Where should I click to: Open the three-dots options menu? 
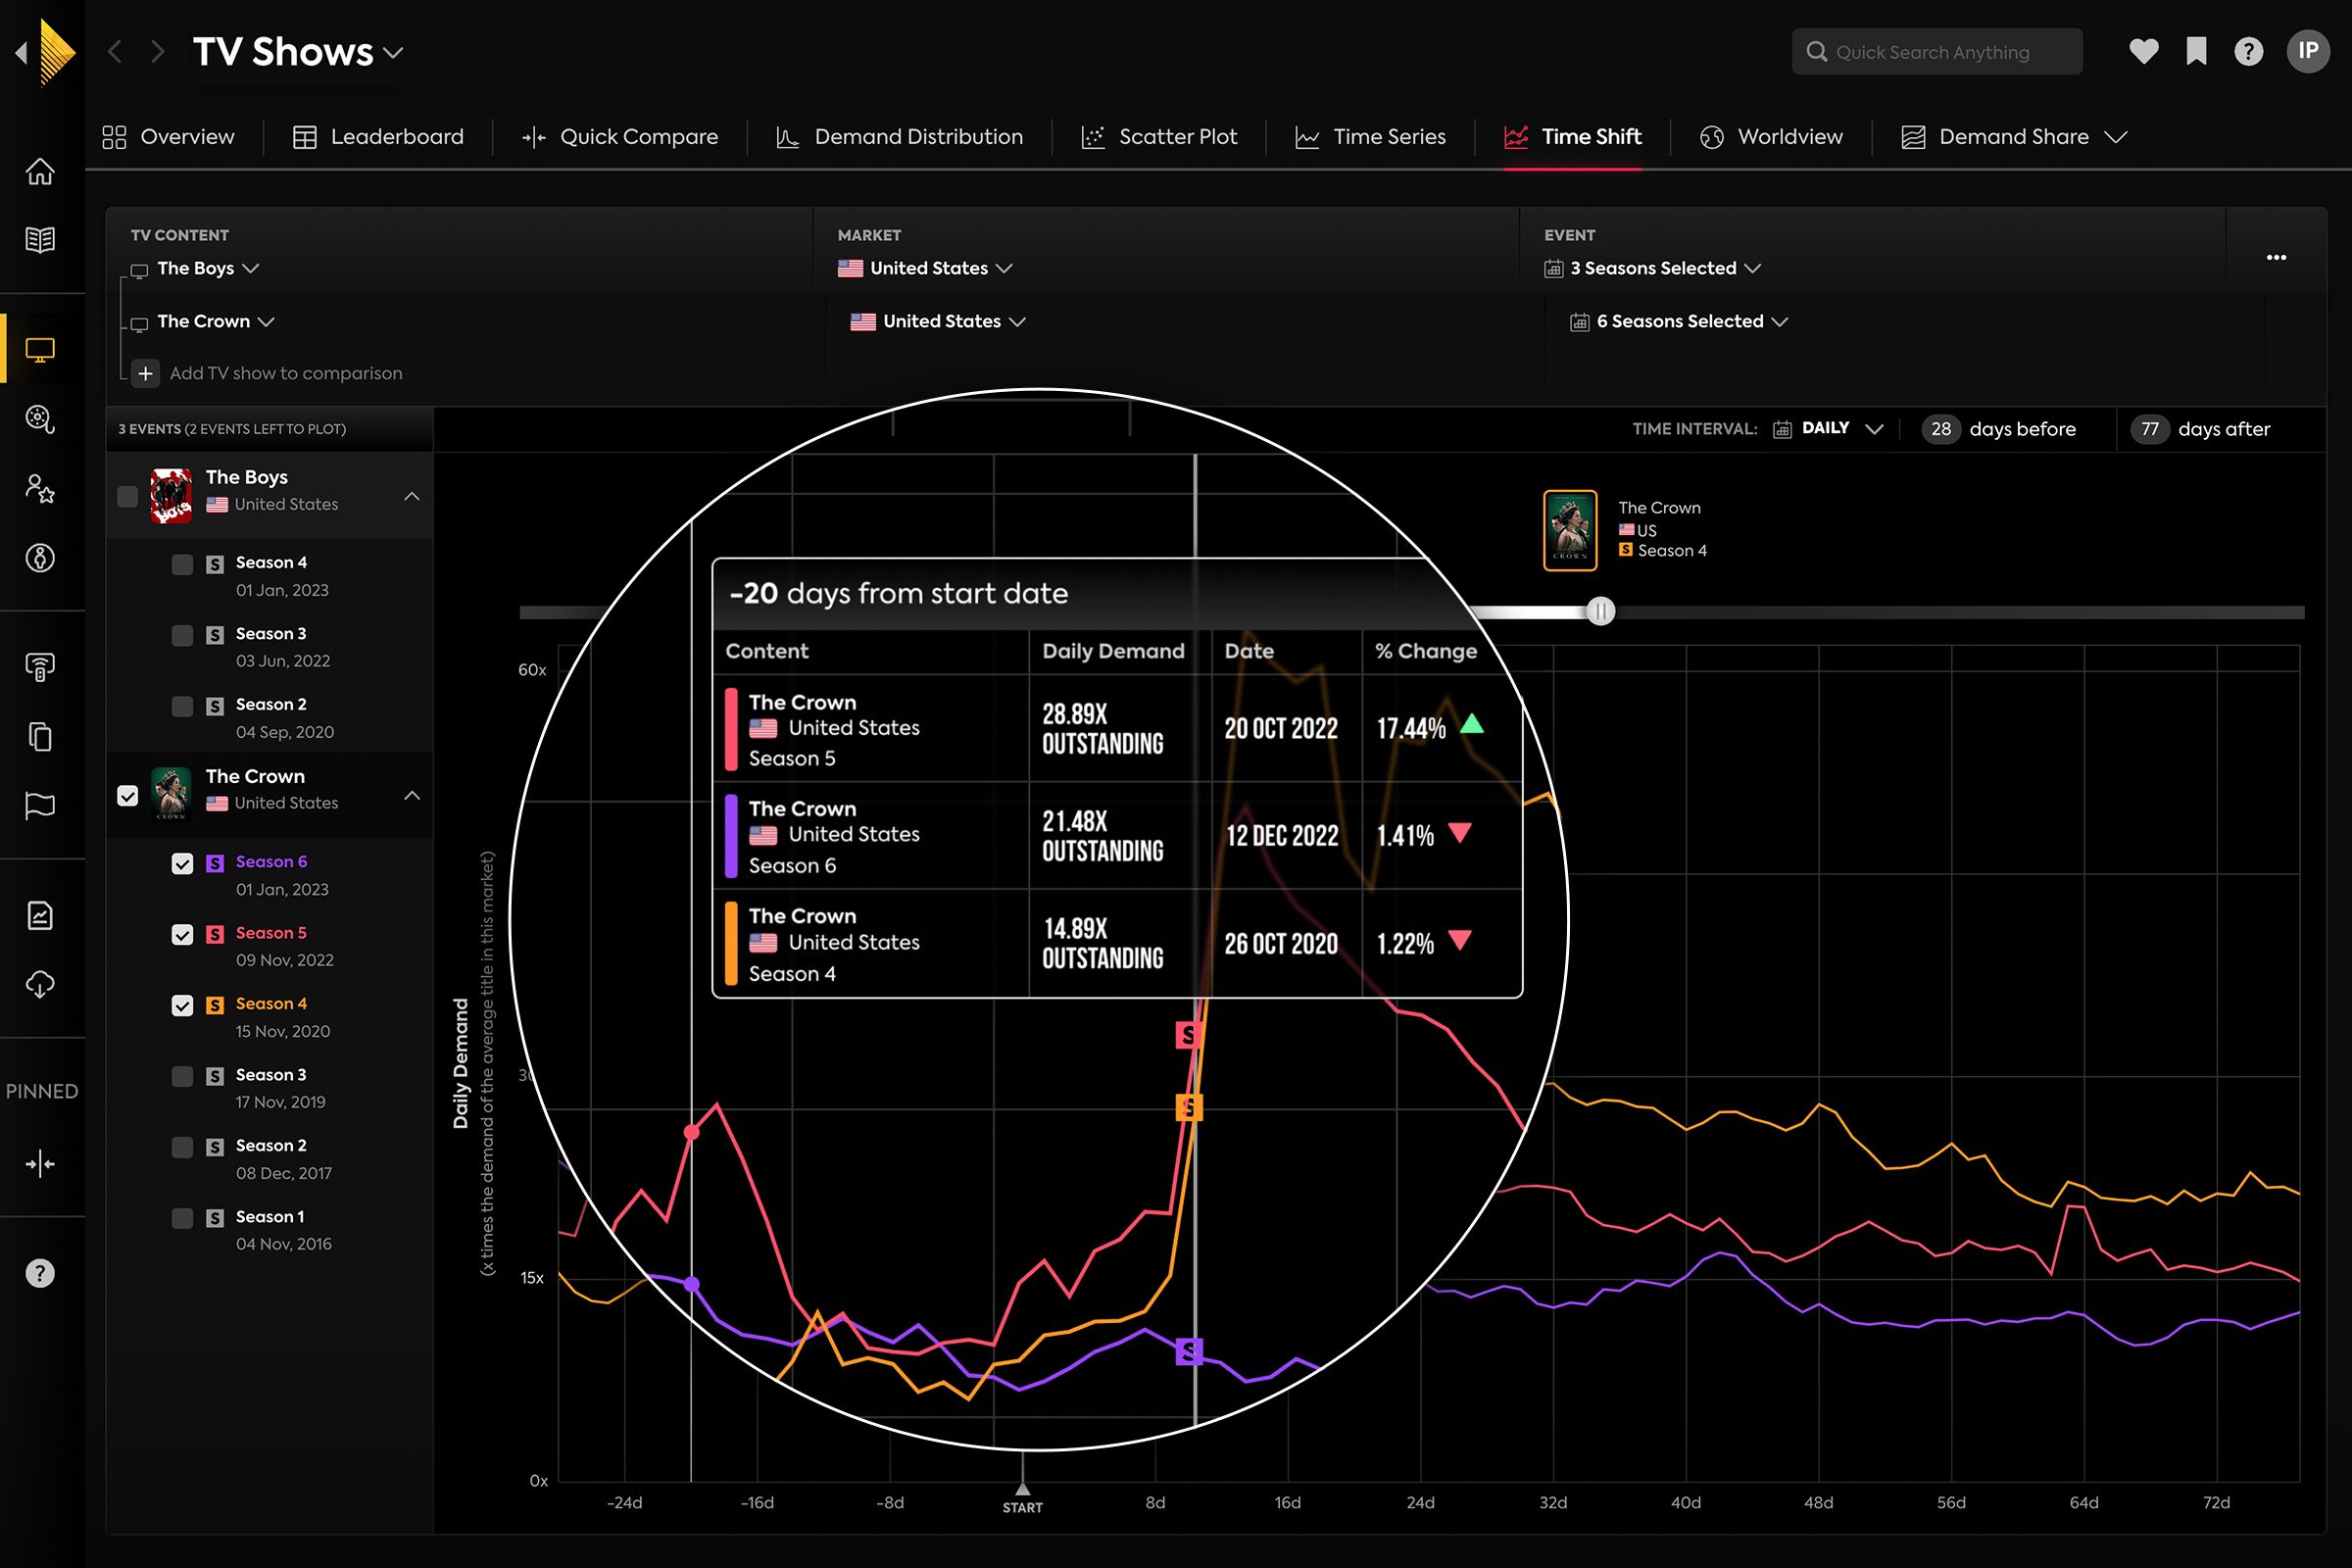pyautogui.click(x=2276, y=258)
